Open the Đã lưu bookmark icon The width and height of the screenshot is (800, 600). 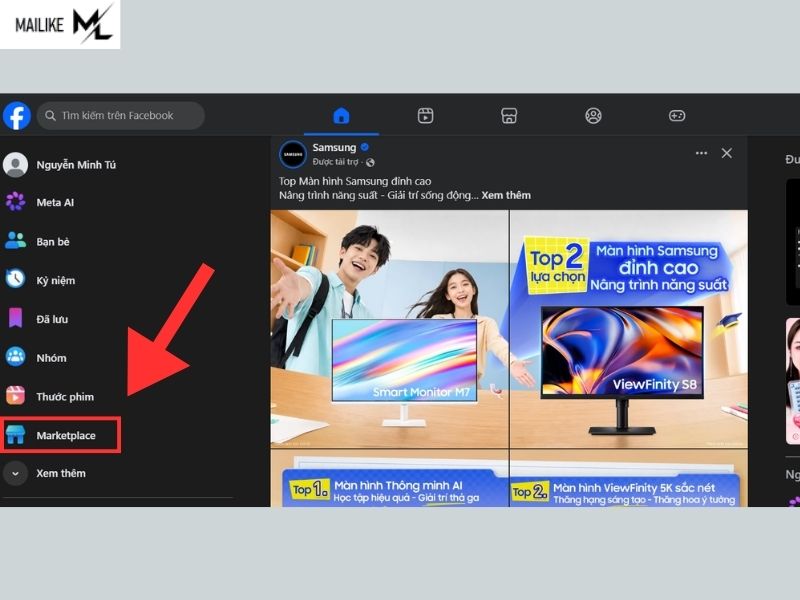coord(15,318)
